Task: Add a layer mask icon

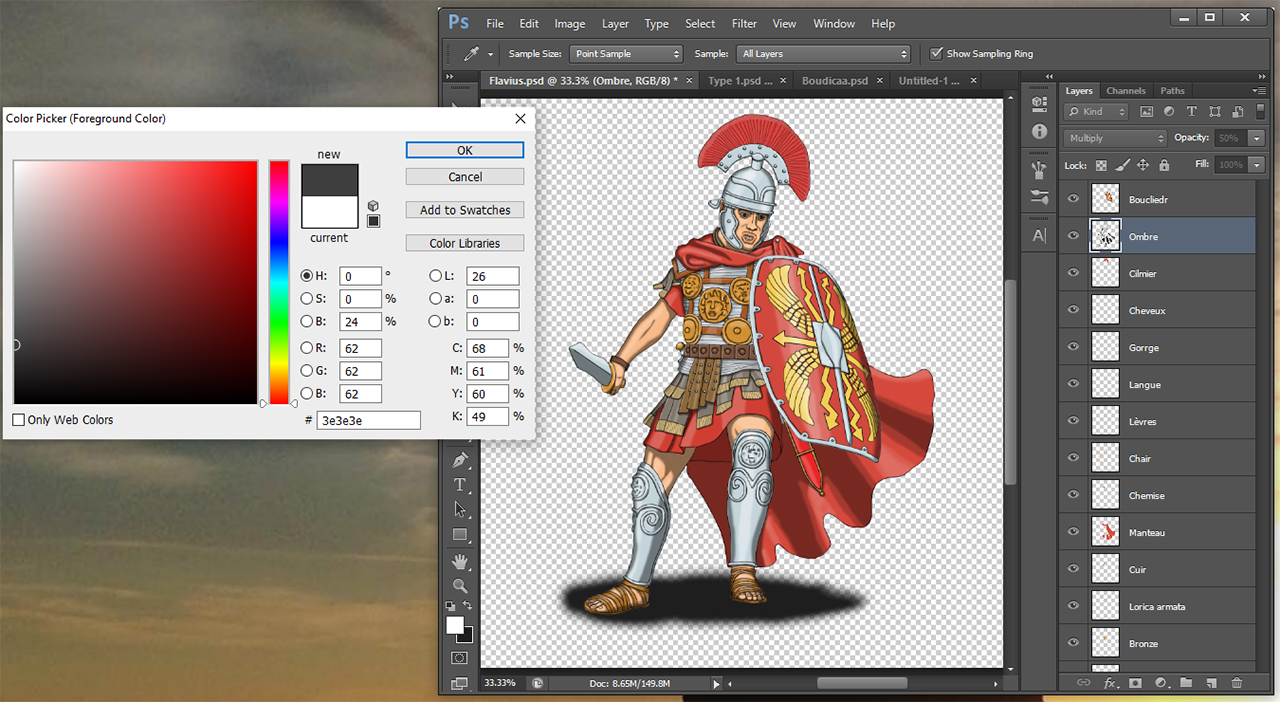Action: click(1135, 683)
